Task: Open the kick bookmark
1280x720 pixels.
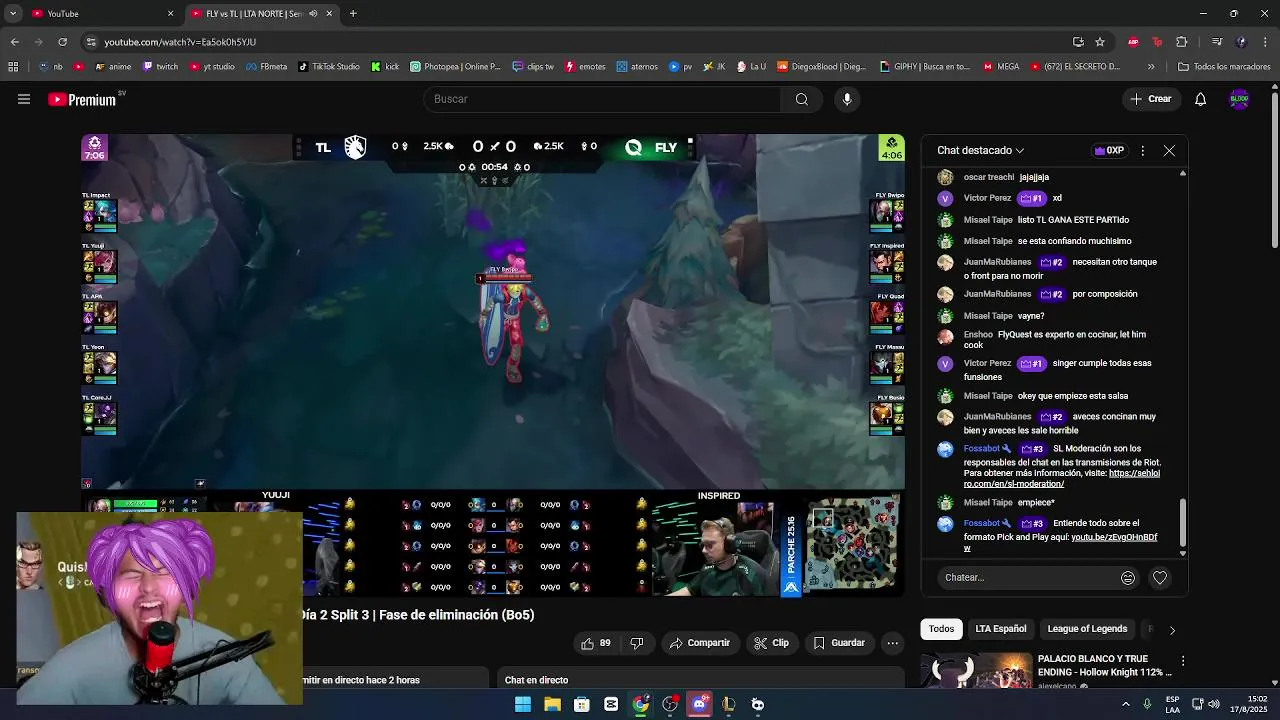Action: [385, 67]
